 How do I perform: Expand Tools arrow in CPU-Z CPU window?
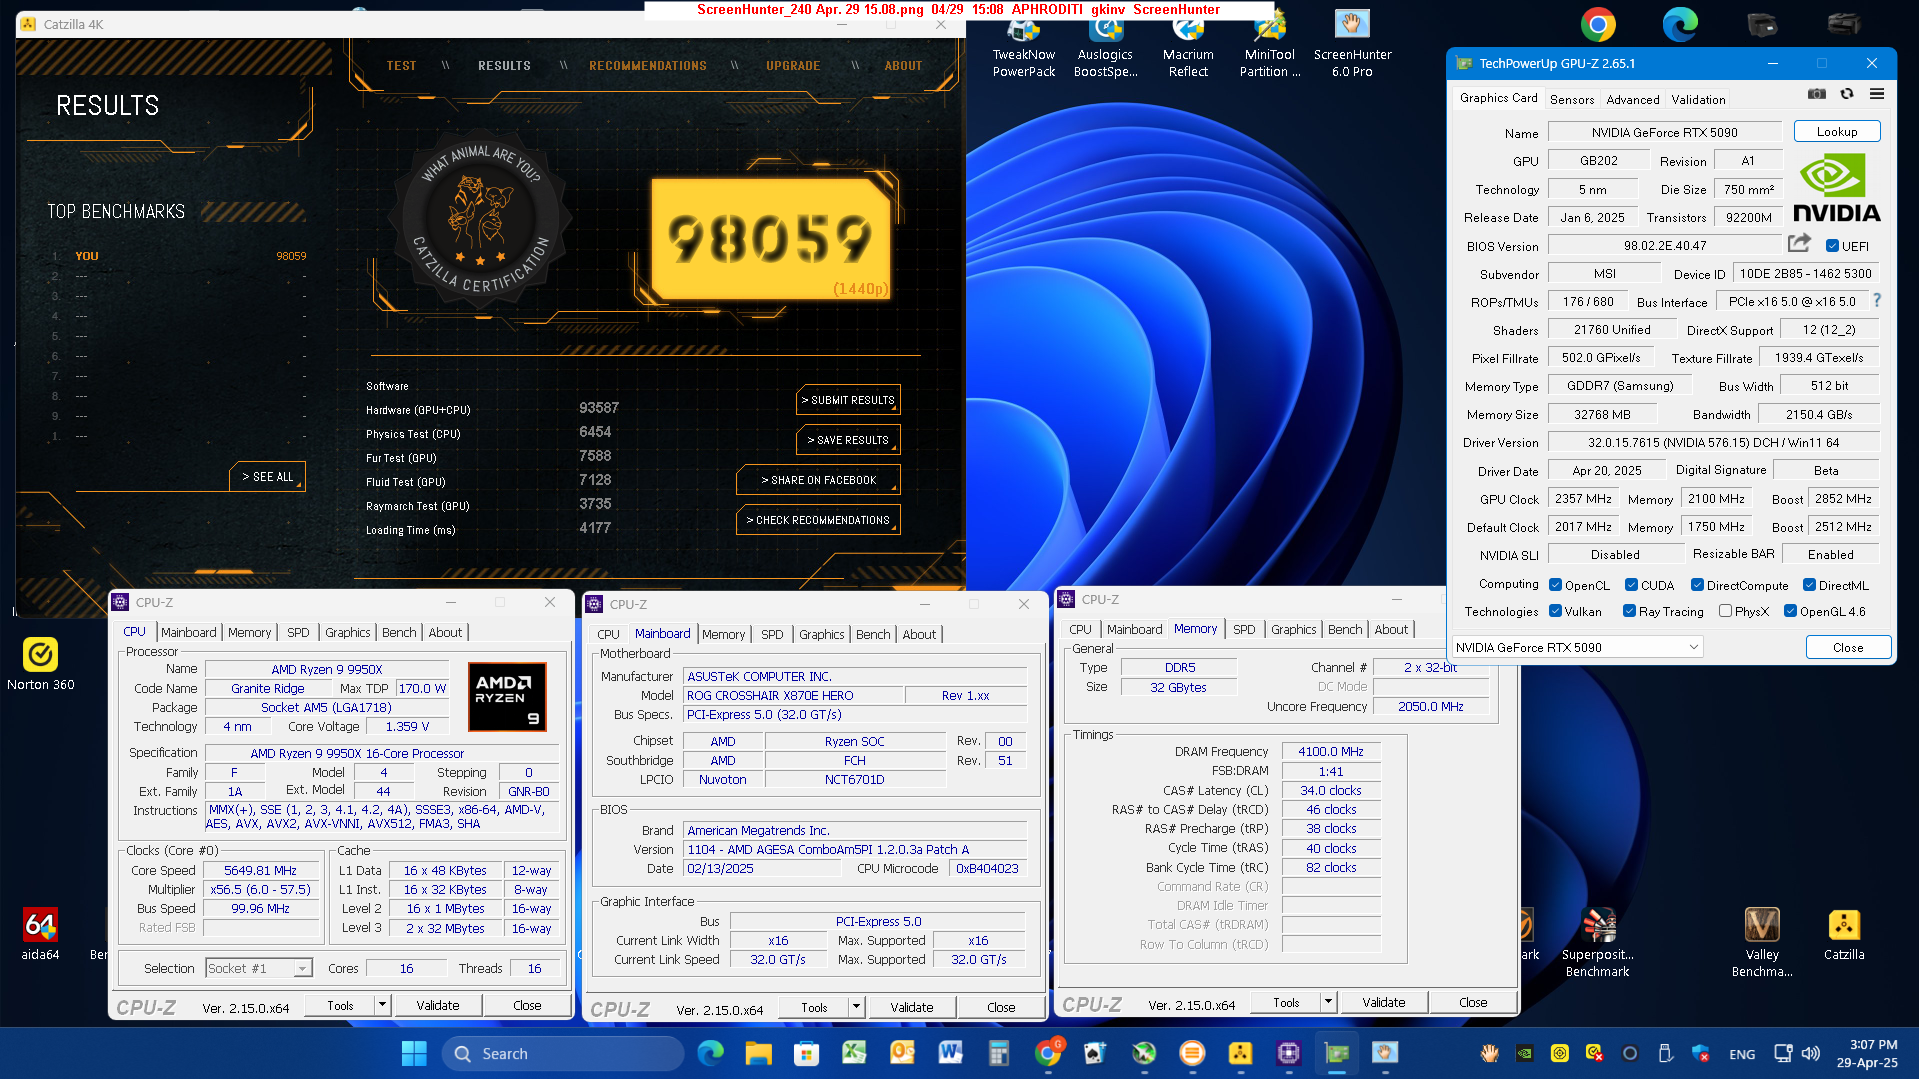(382, 1005)
